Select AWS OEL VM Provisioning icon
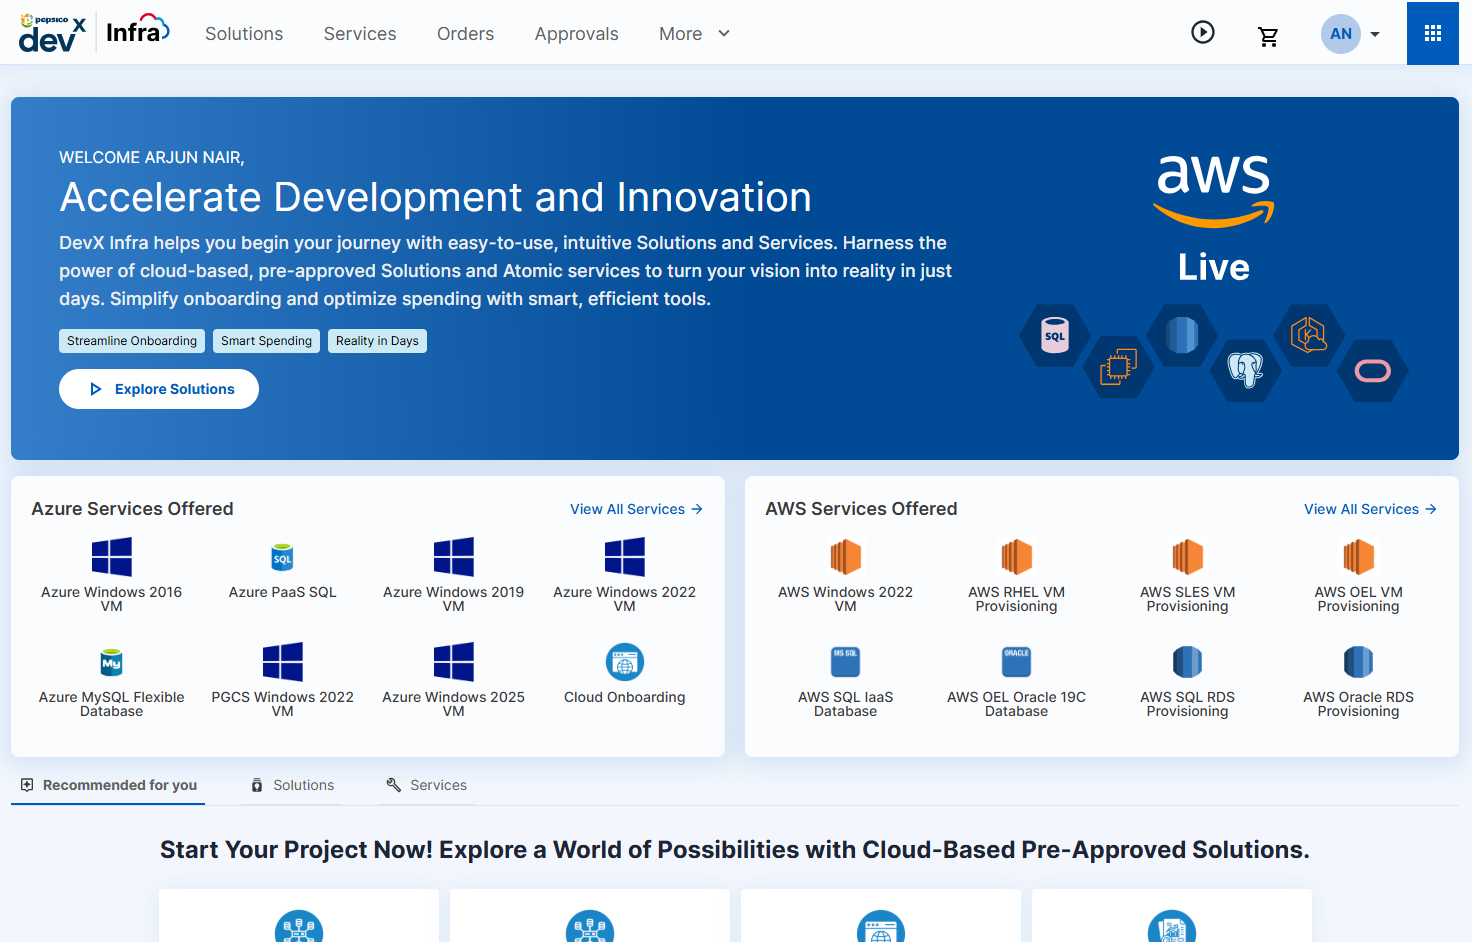Image resolution: width=1472 pixels, height=942 pixels. (x=1359, y=557)
